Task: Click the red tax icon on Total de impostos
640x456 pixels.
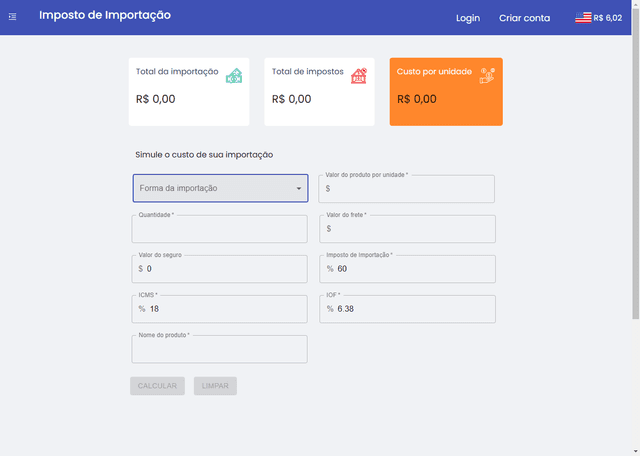Action: click(x=359, y=76)
